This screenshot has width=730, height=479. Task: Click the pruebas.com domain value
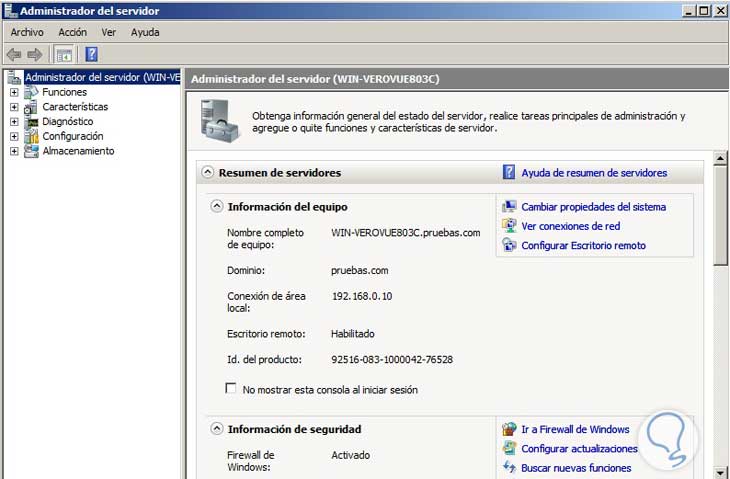[x=359, y=270]
